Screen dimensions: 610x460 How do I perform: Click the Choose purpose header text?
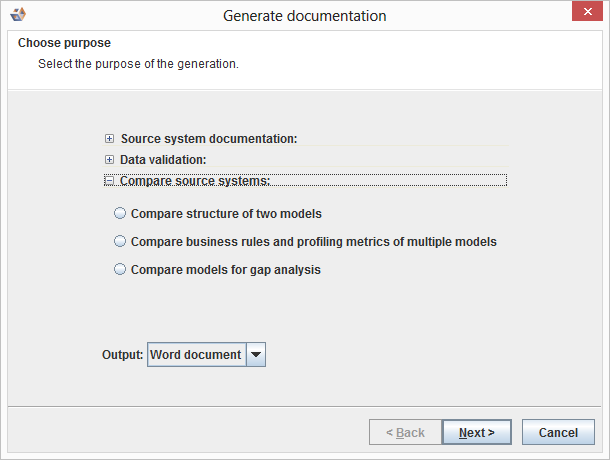64,44
